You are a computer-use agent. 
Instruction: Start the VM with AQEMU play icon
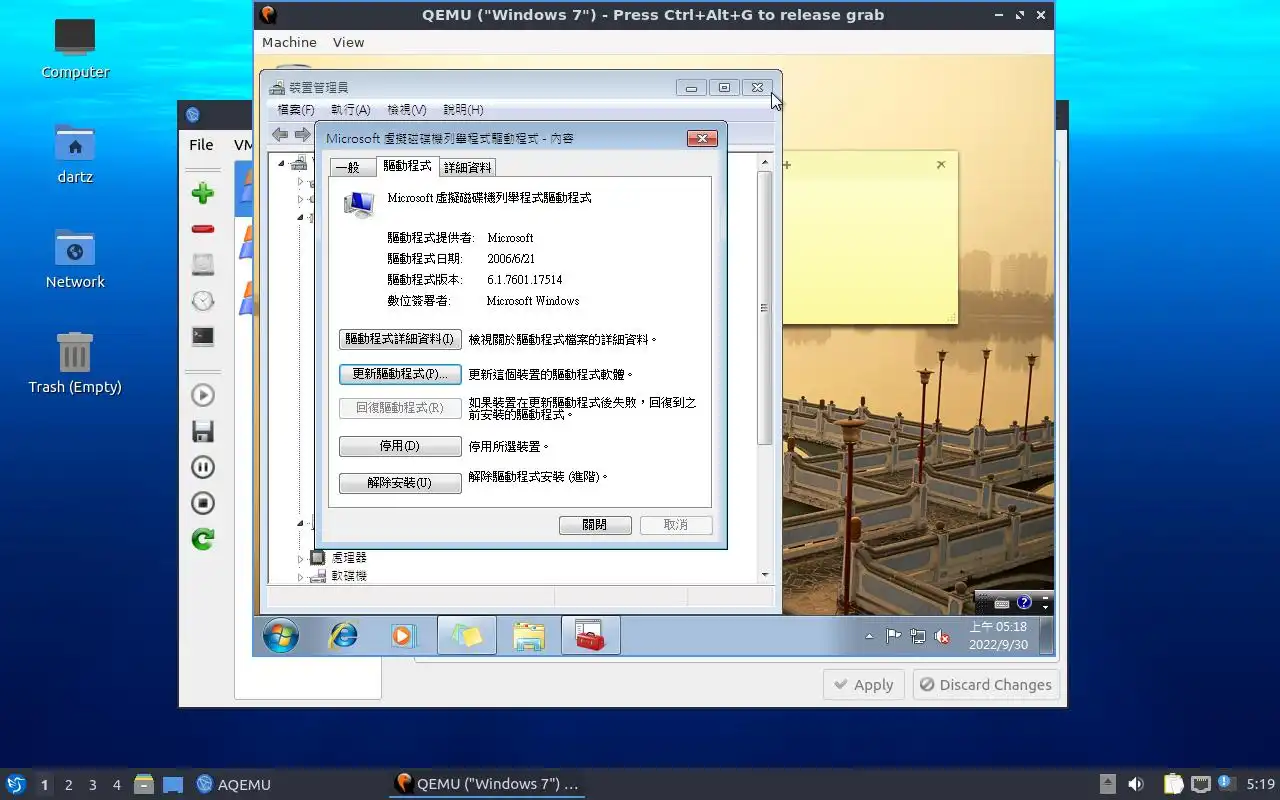(203, 395)
